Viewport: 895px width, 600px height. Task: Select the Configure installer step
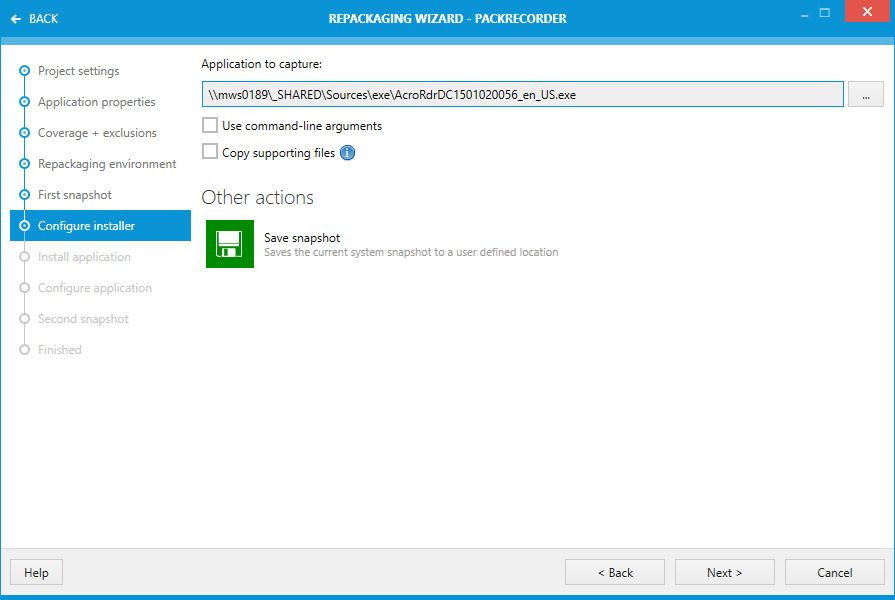pyautogui.click(x=86, y=226)
